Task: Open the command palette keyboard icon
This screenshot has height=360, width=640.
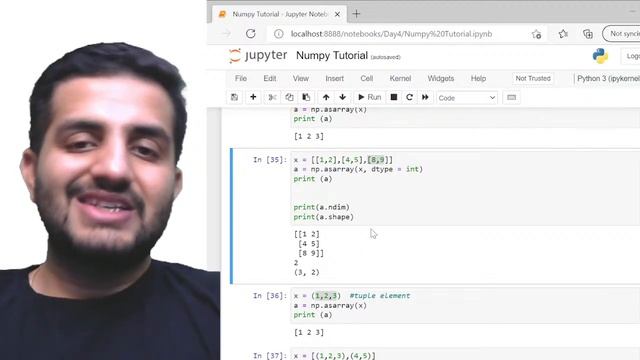Action: point(511,98)
